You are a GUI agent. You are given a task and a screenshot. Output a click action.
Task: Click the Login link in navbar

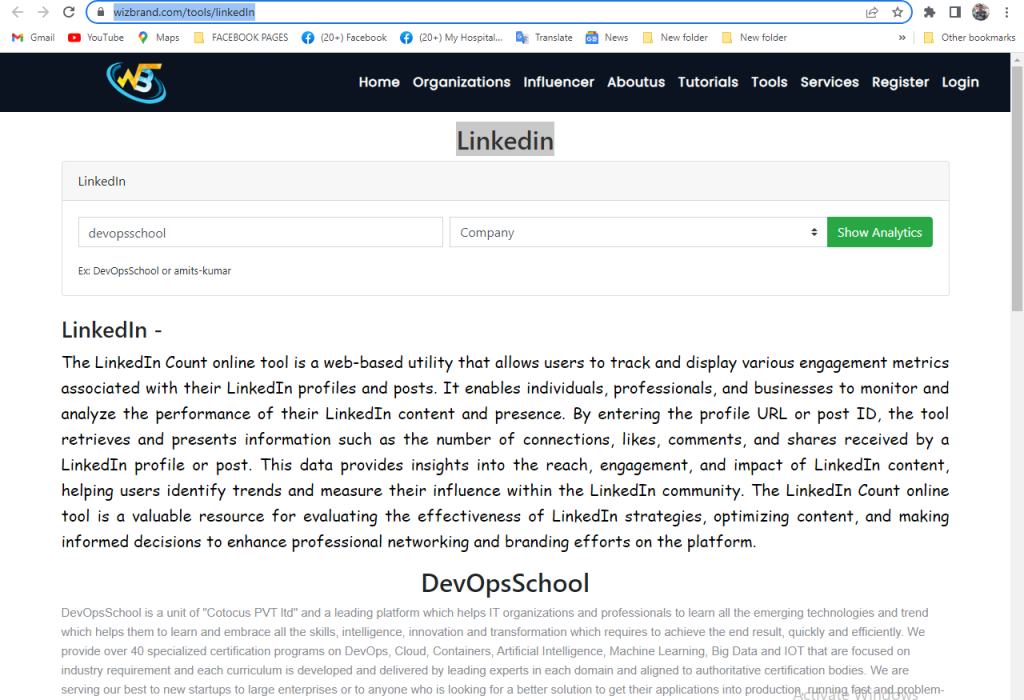pos(960,82)
